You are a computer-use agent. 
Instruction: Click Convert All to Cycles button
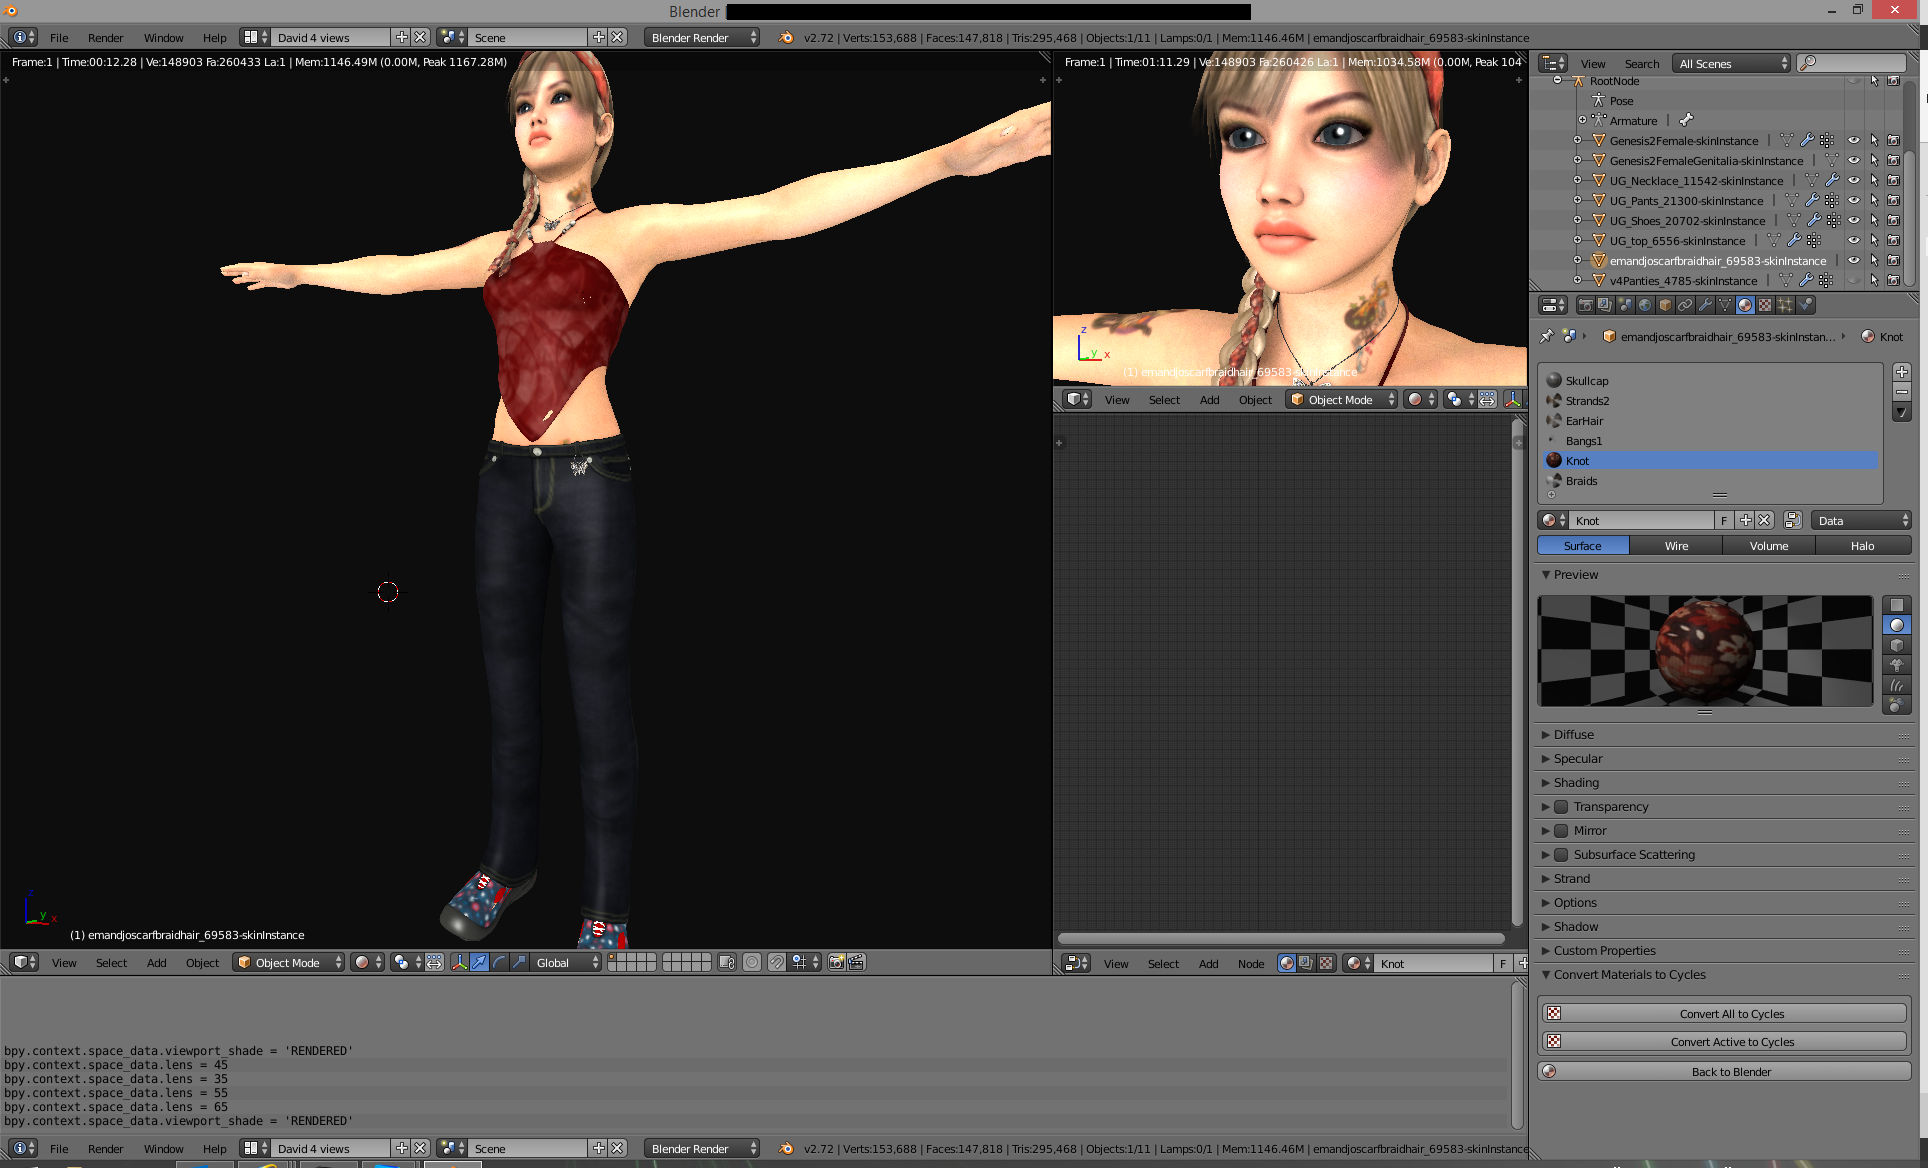click(1731, 1014)
